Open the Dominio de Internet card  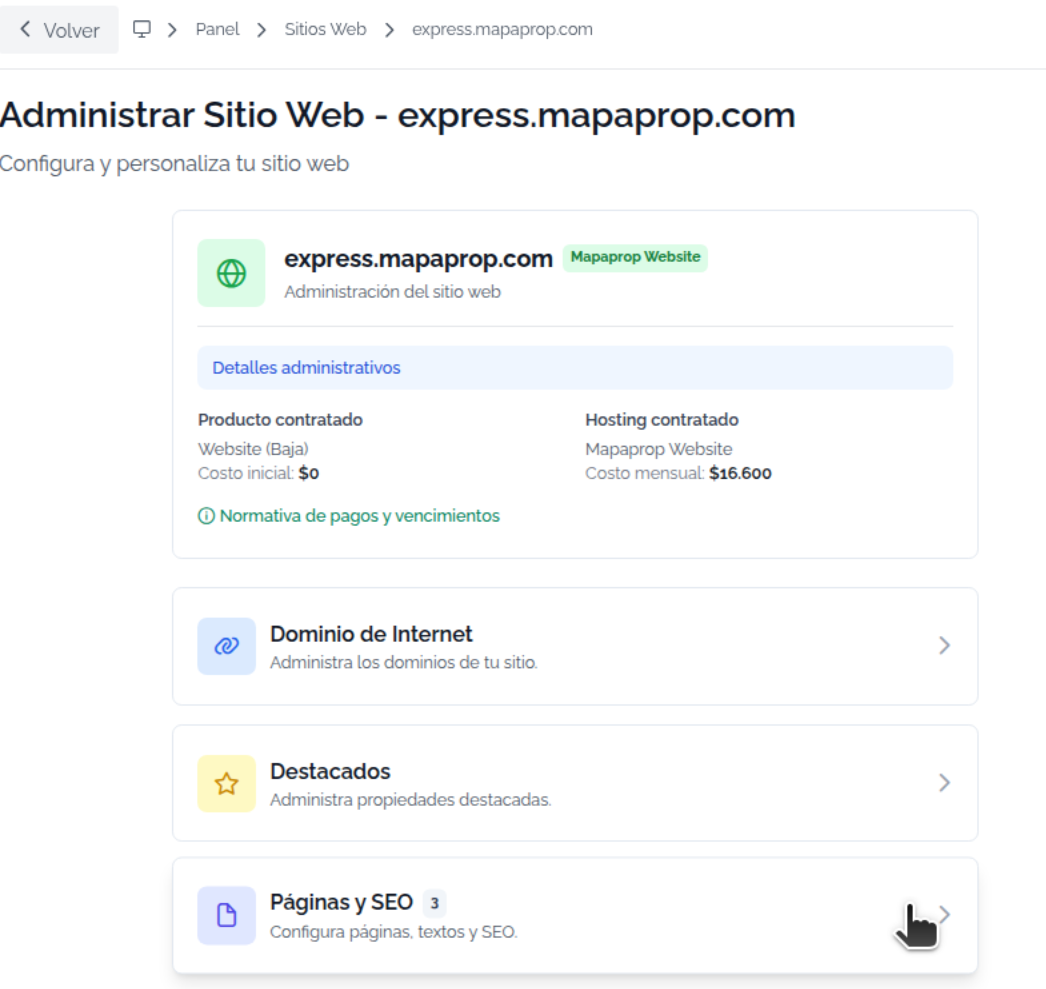[575, 646]
